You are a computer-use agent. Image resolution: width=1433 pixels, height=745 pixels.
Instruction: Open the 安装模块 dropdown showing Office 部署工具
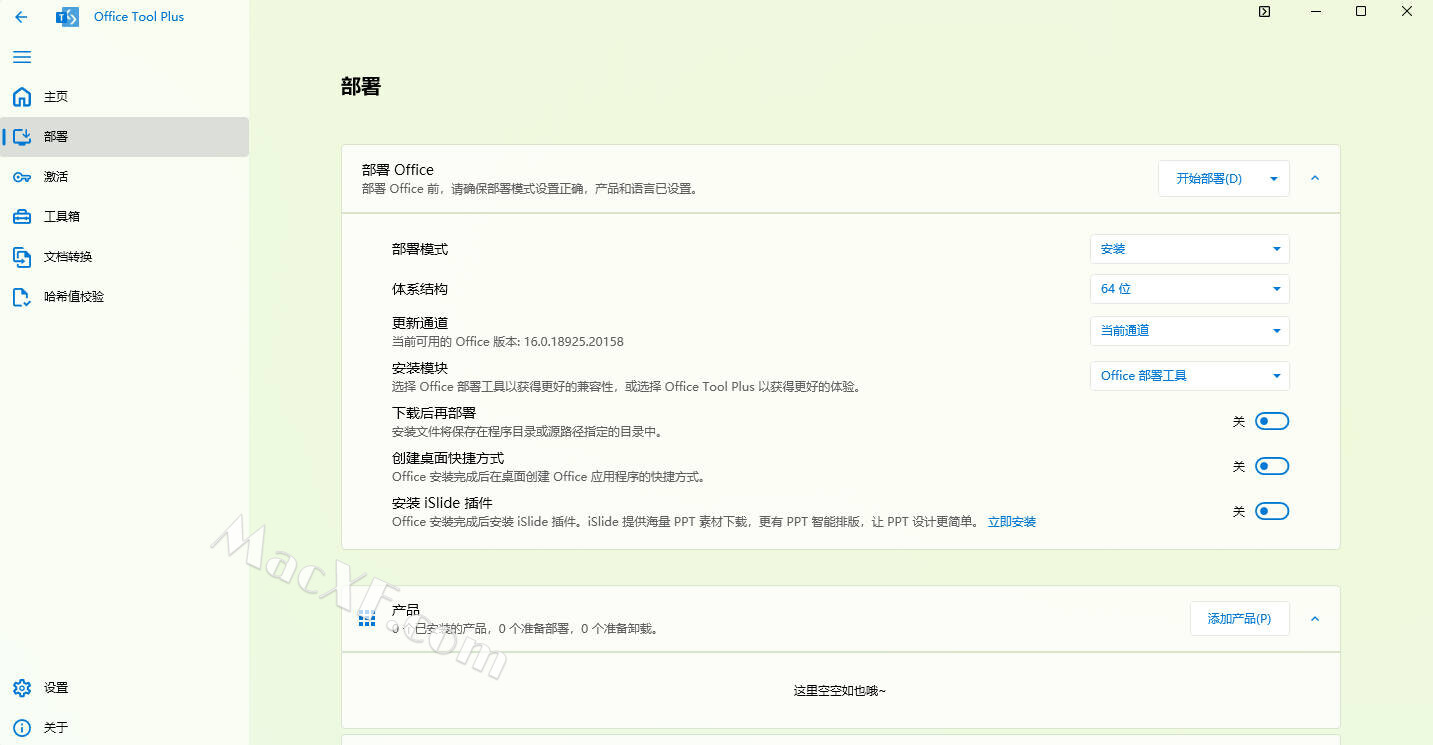pos(1190,376)
